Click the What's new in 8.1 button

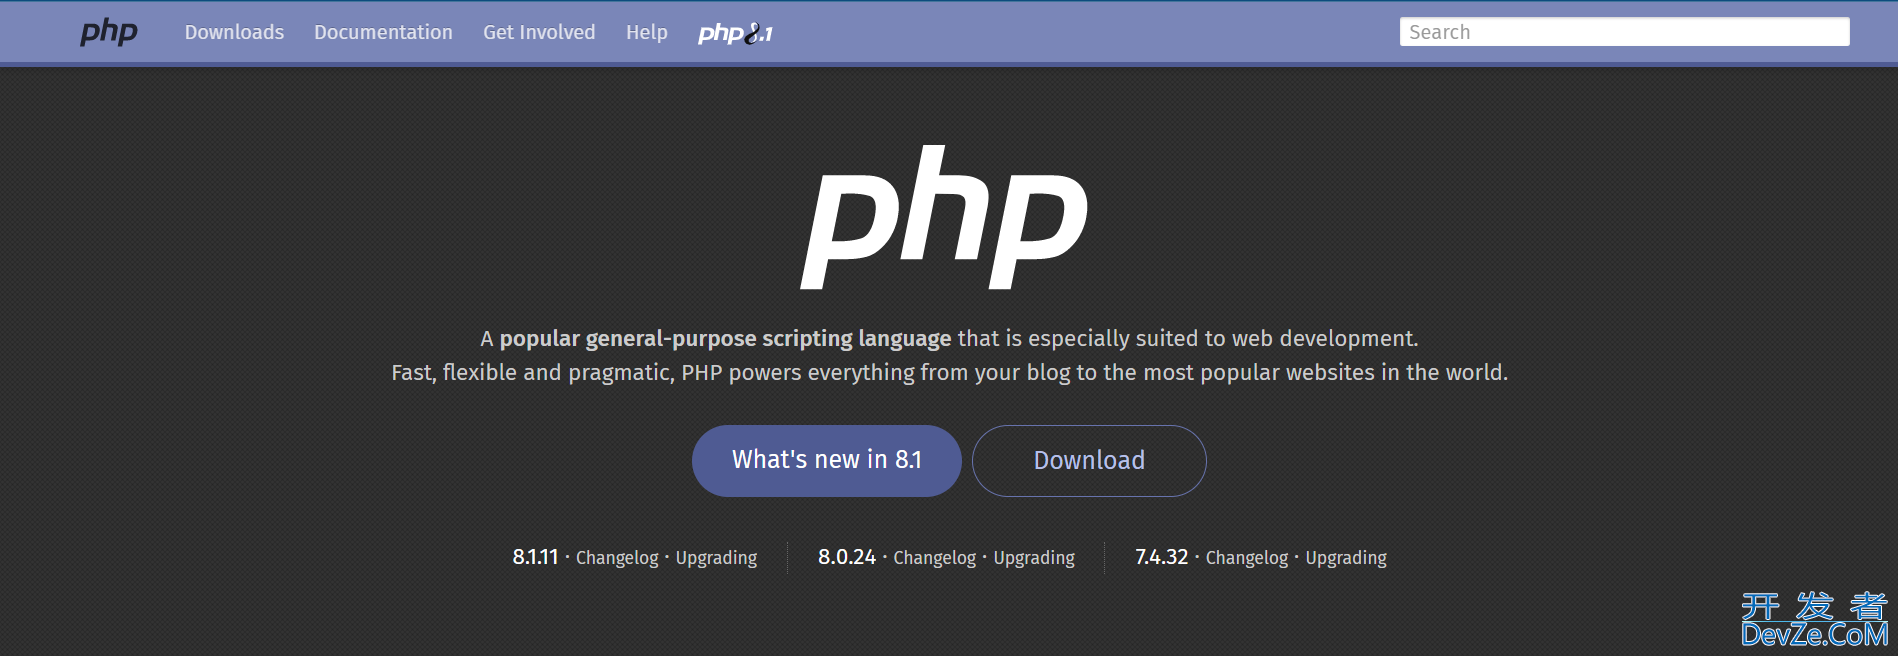click(827, 461)
